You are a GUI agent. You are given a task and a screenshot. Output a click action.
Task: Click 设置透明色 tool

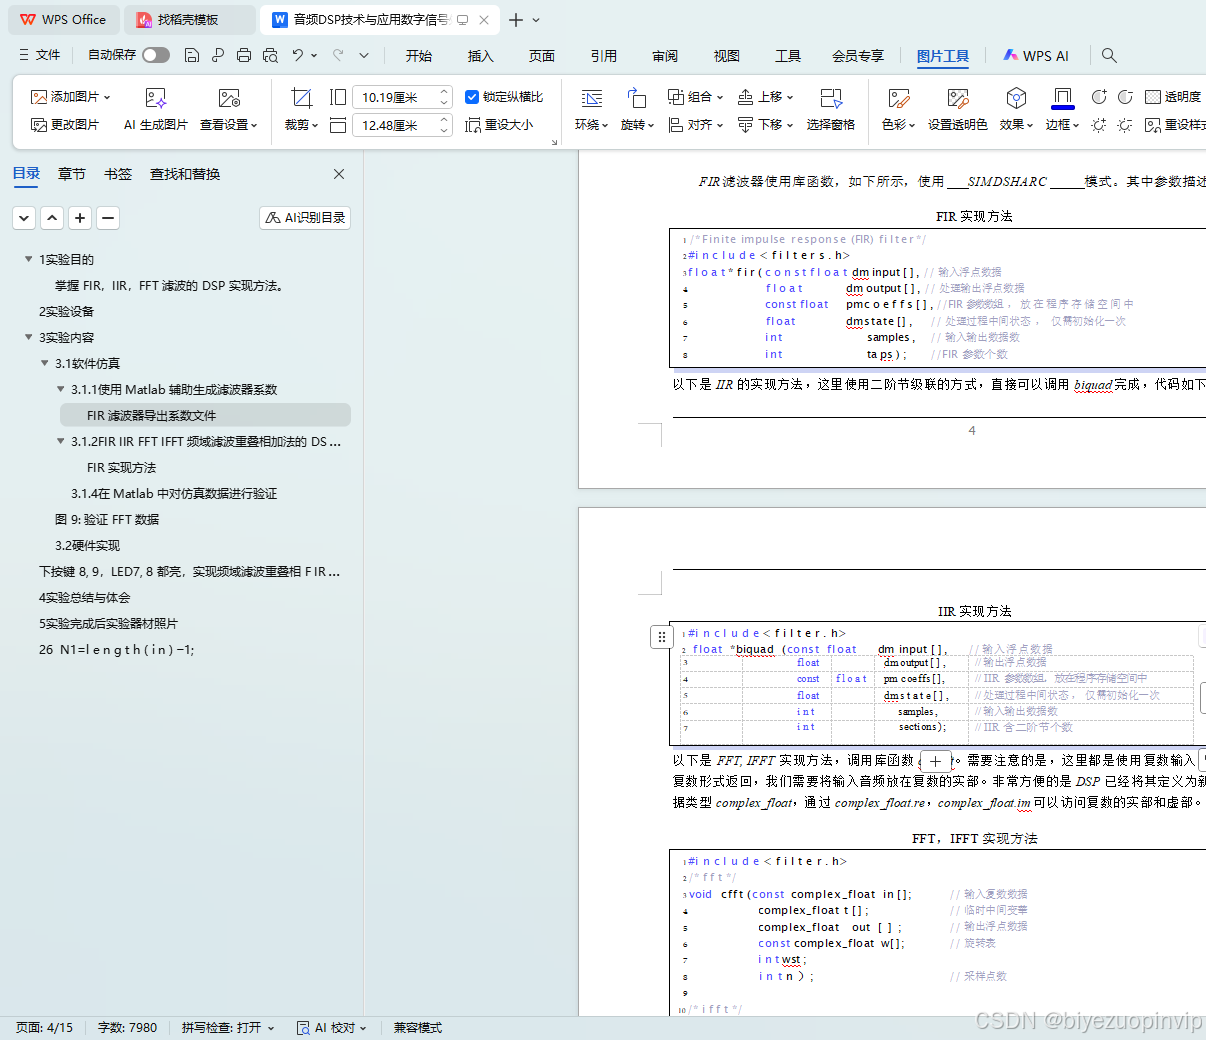tap(958, 109)
